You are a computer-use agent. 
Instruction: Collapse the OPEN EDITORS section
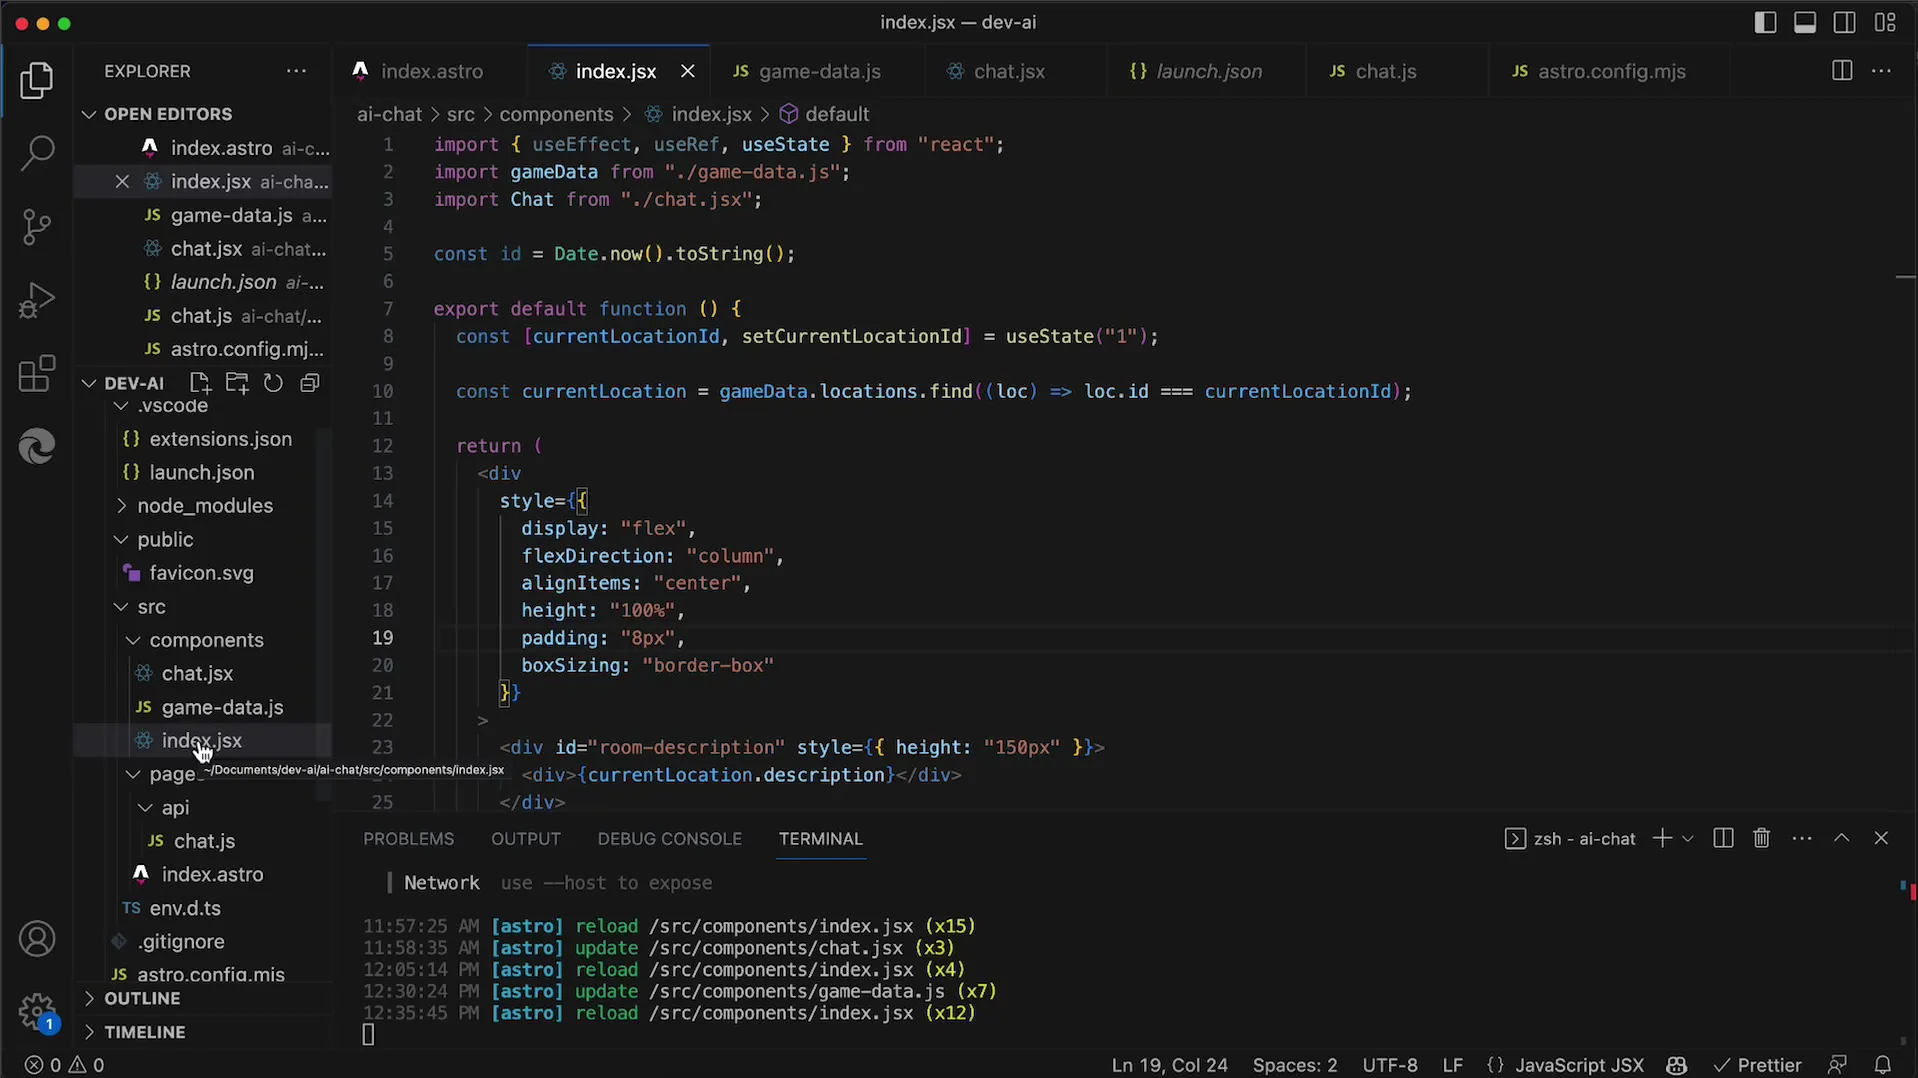[x=168, y=114]
